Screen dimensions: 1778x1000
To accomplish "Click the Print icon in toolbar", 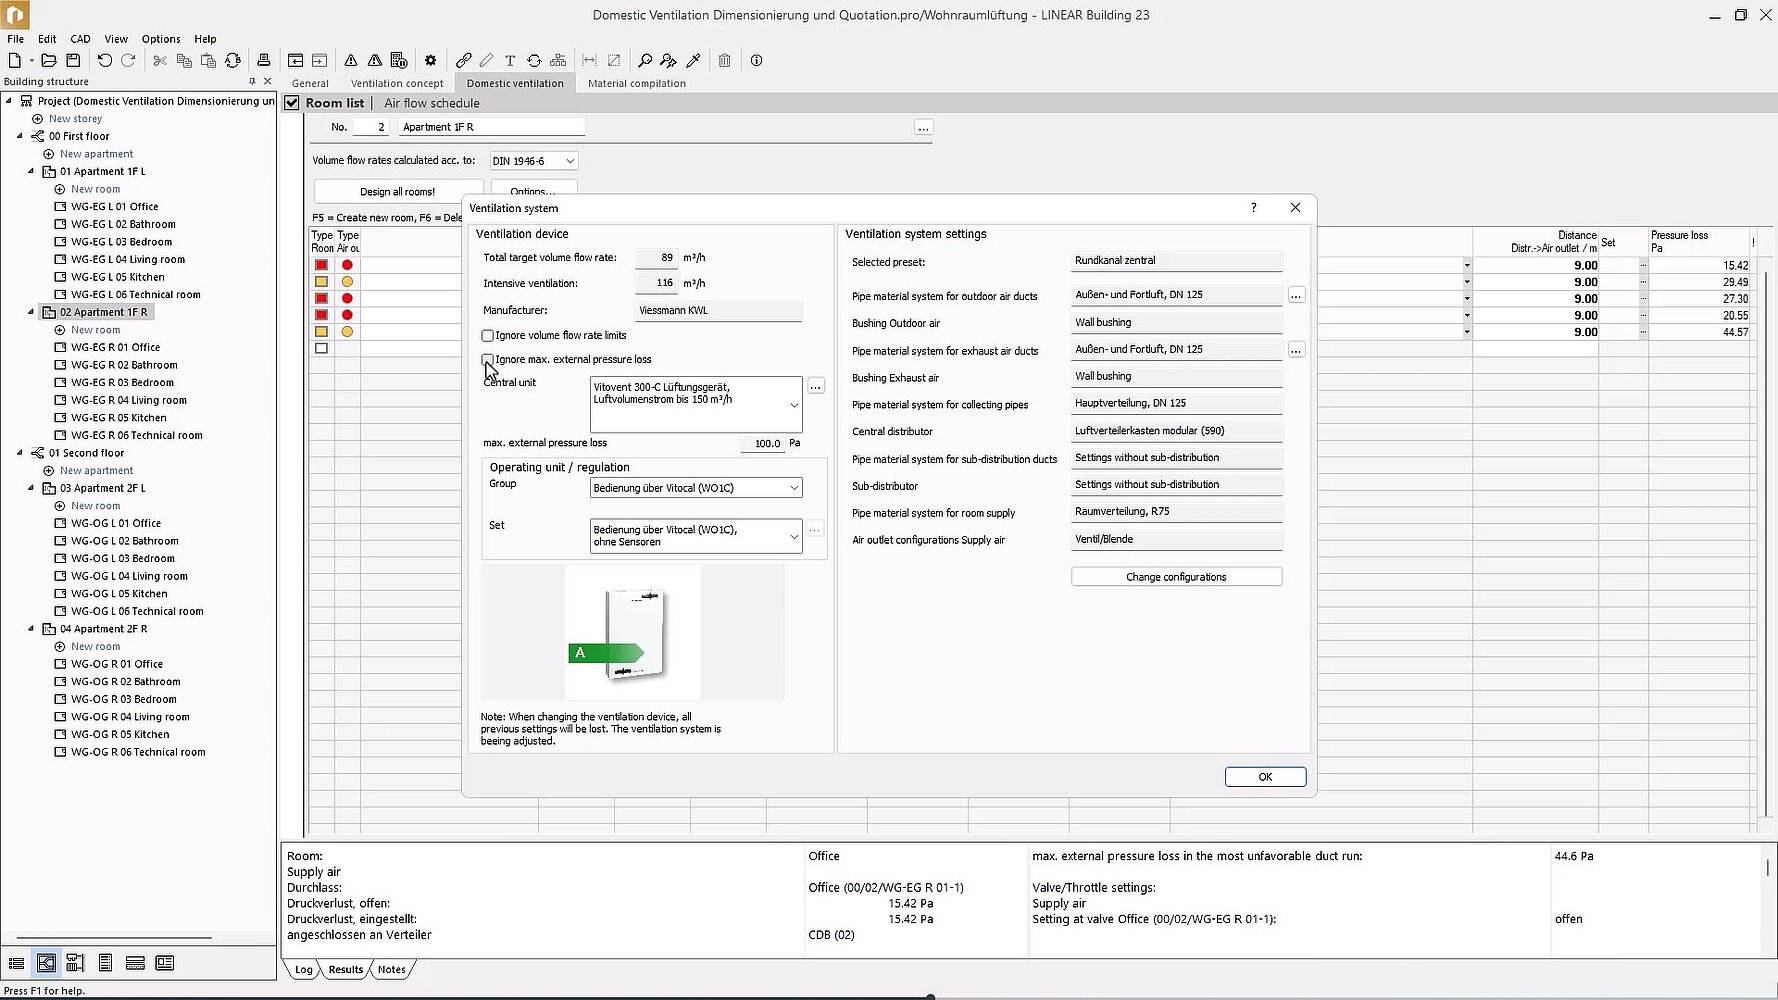I will 263,61.
